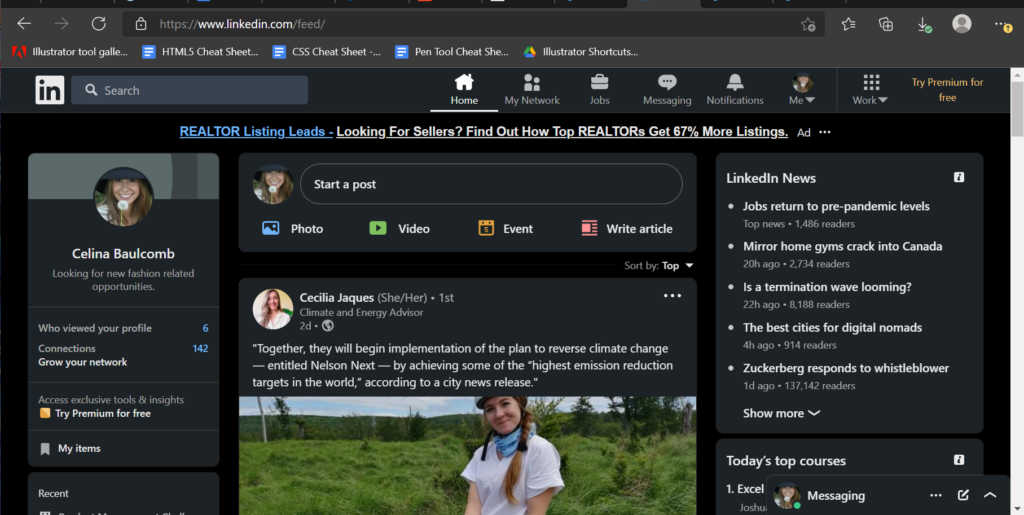Open Zuckerberg responds to whistleblower story
1024x515 pixels.
(x=846, y=368)
